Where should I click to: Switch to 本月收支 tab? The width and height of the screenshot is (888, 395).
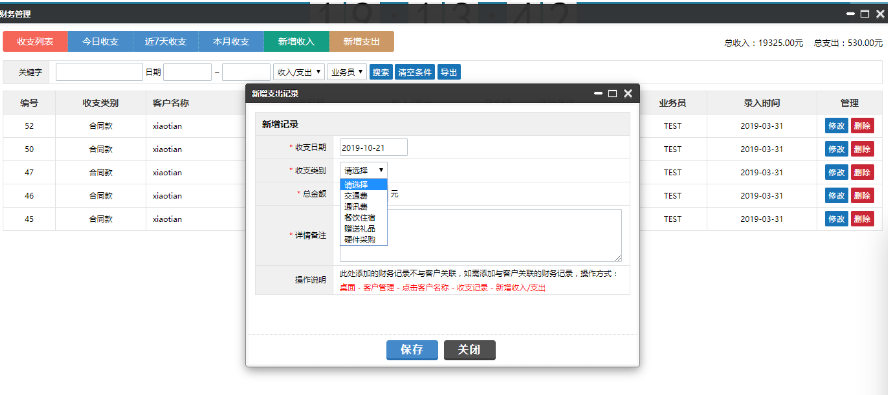(230, 41)
